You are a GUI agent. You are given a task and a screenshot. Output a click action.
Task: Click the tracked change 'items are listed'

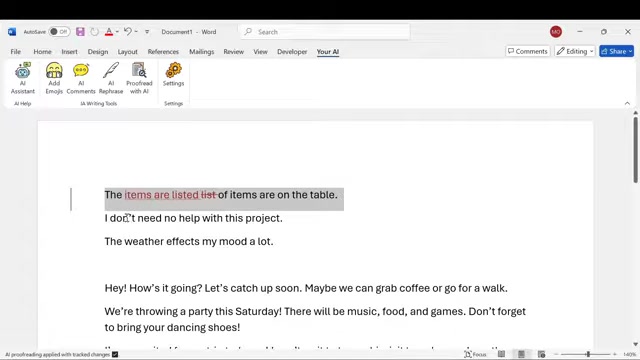coord(162,195)
